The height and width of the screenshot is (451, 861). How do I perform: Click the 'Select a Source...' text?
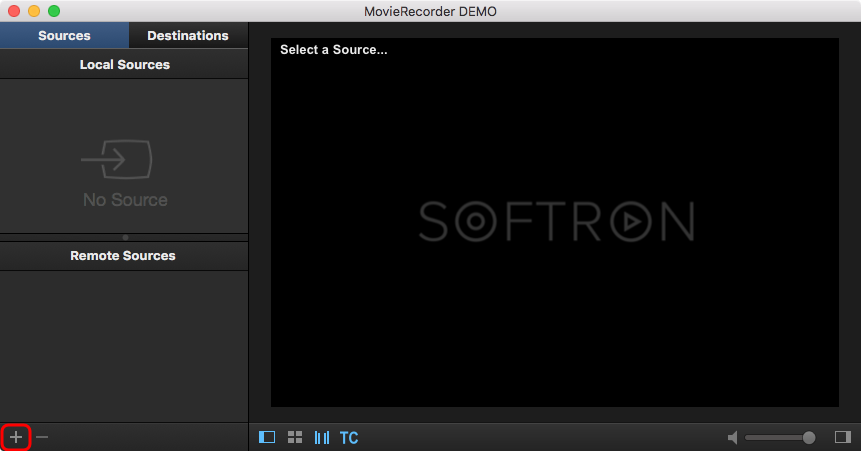333,49
